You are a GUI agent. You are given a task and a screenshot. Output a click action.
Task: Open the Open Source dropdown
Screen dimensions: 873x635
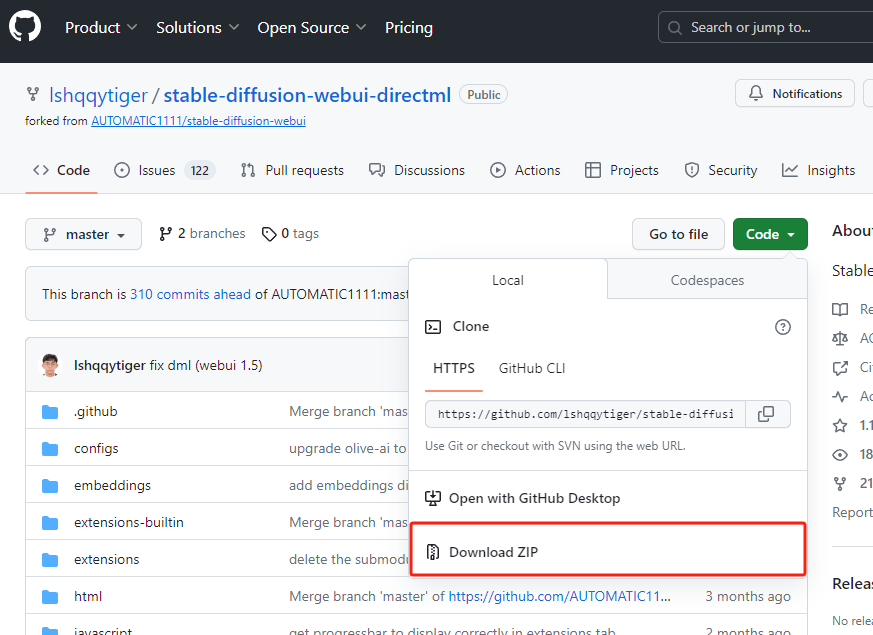point(311,27)
